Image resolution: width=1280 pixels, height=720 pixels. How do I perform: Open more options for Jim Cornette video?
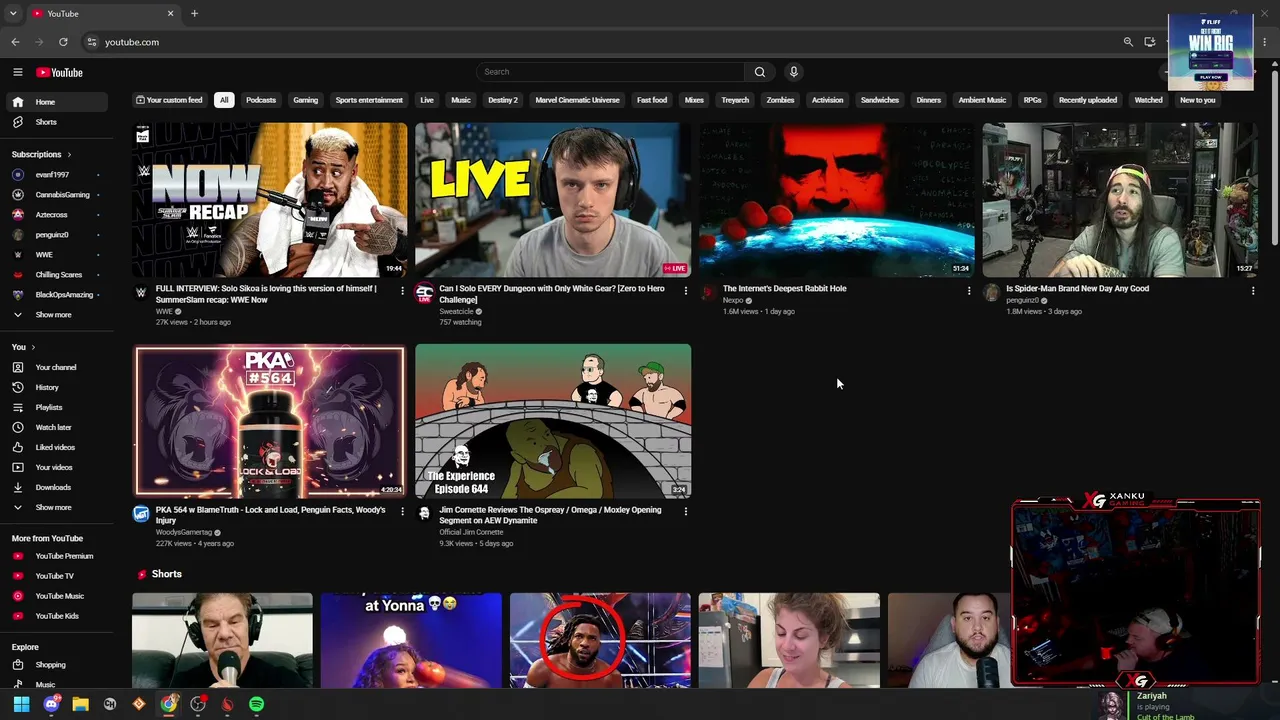(x=685, y=512)
